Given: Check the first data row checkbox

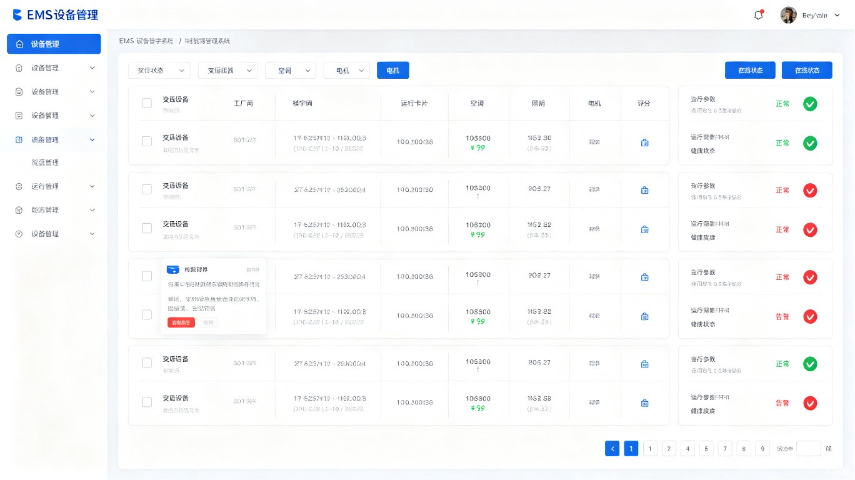Looking at the screenshot, I should coord(147,141).
